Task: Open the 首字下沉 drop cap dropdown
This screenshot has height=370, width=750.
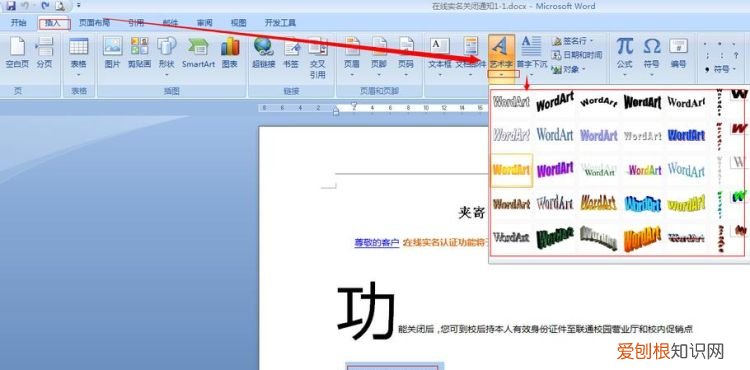Action: point(531,74)
